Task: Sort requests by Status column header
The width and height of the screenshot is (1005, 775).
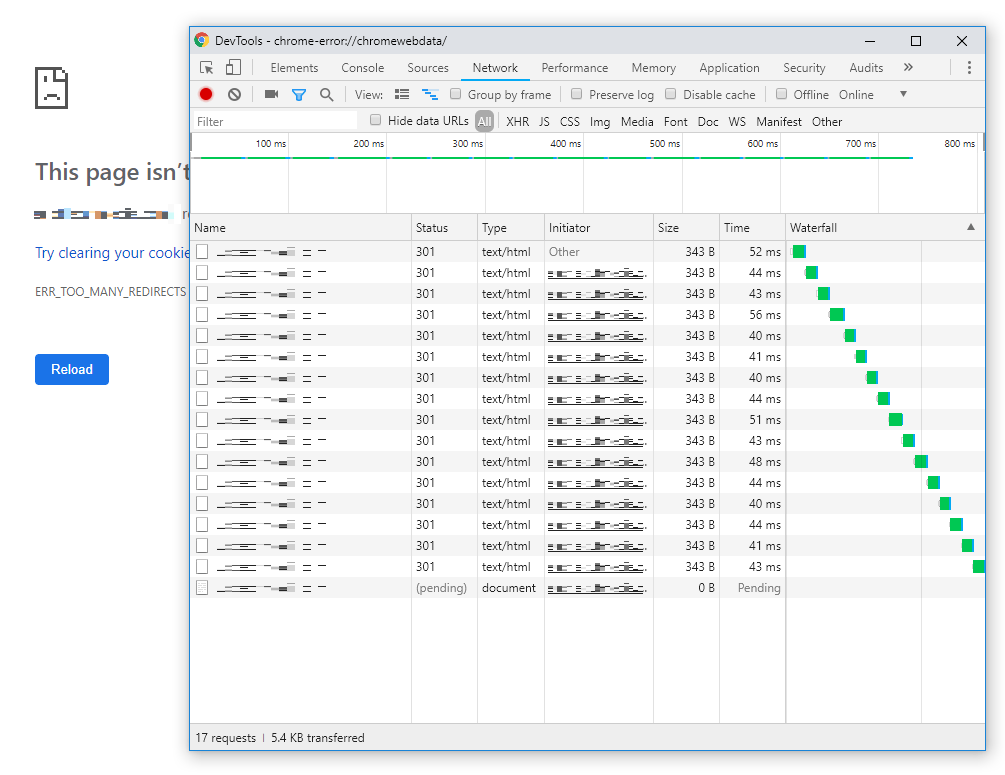Action: 444,228
